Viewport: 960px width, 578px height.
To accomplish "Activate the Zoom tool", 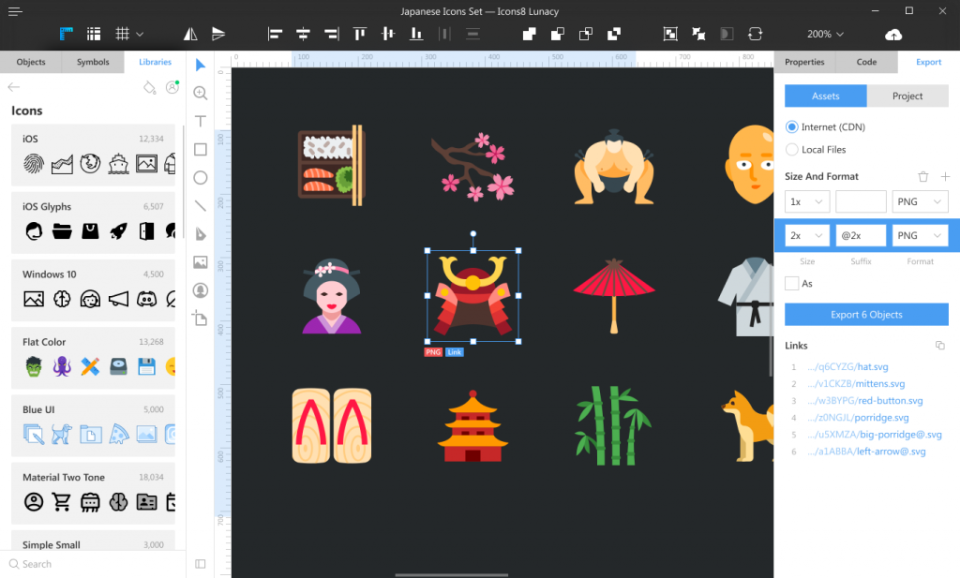I will pos(200,93).
